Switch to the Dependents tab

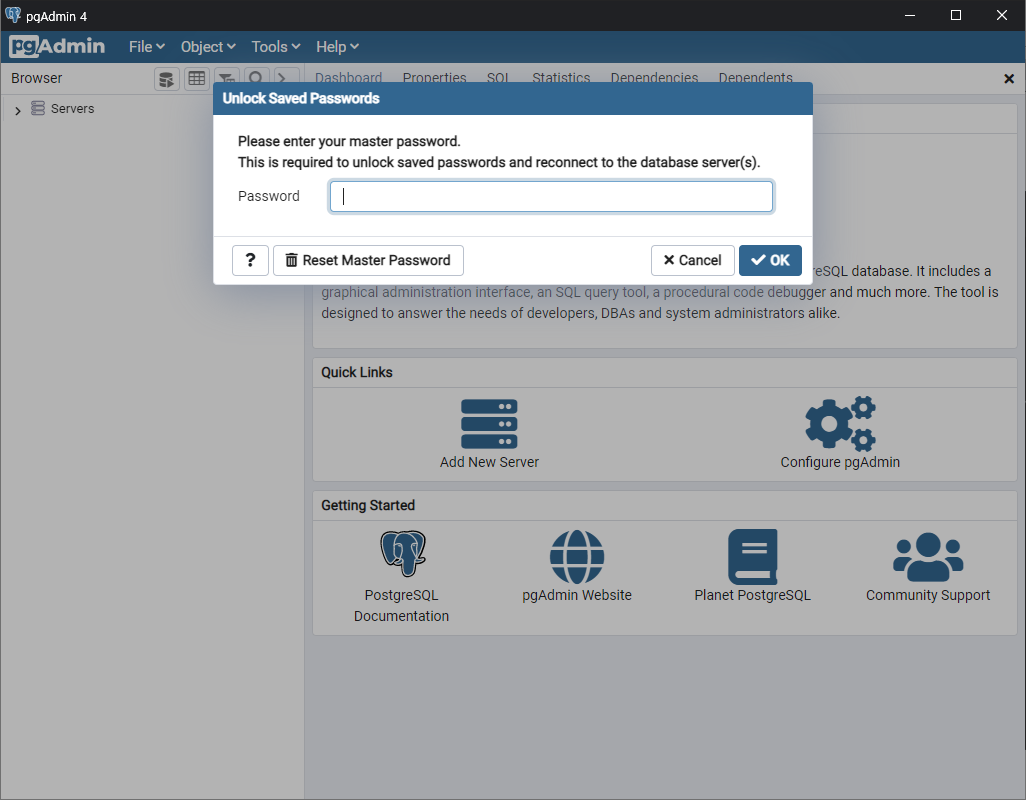coord(755,77)
